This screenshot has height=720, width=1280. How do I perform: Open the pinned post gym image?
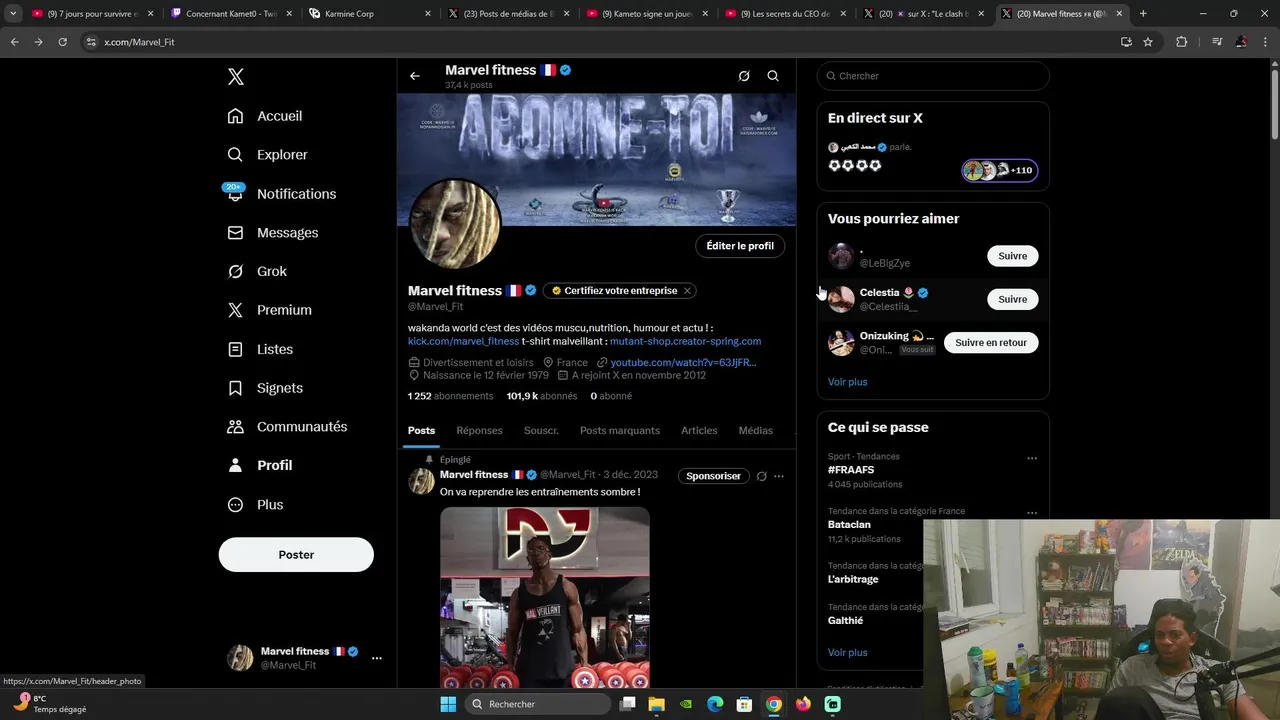point(545,597)
